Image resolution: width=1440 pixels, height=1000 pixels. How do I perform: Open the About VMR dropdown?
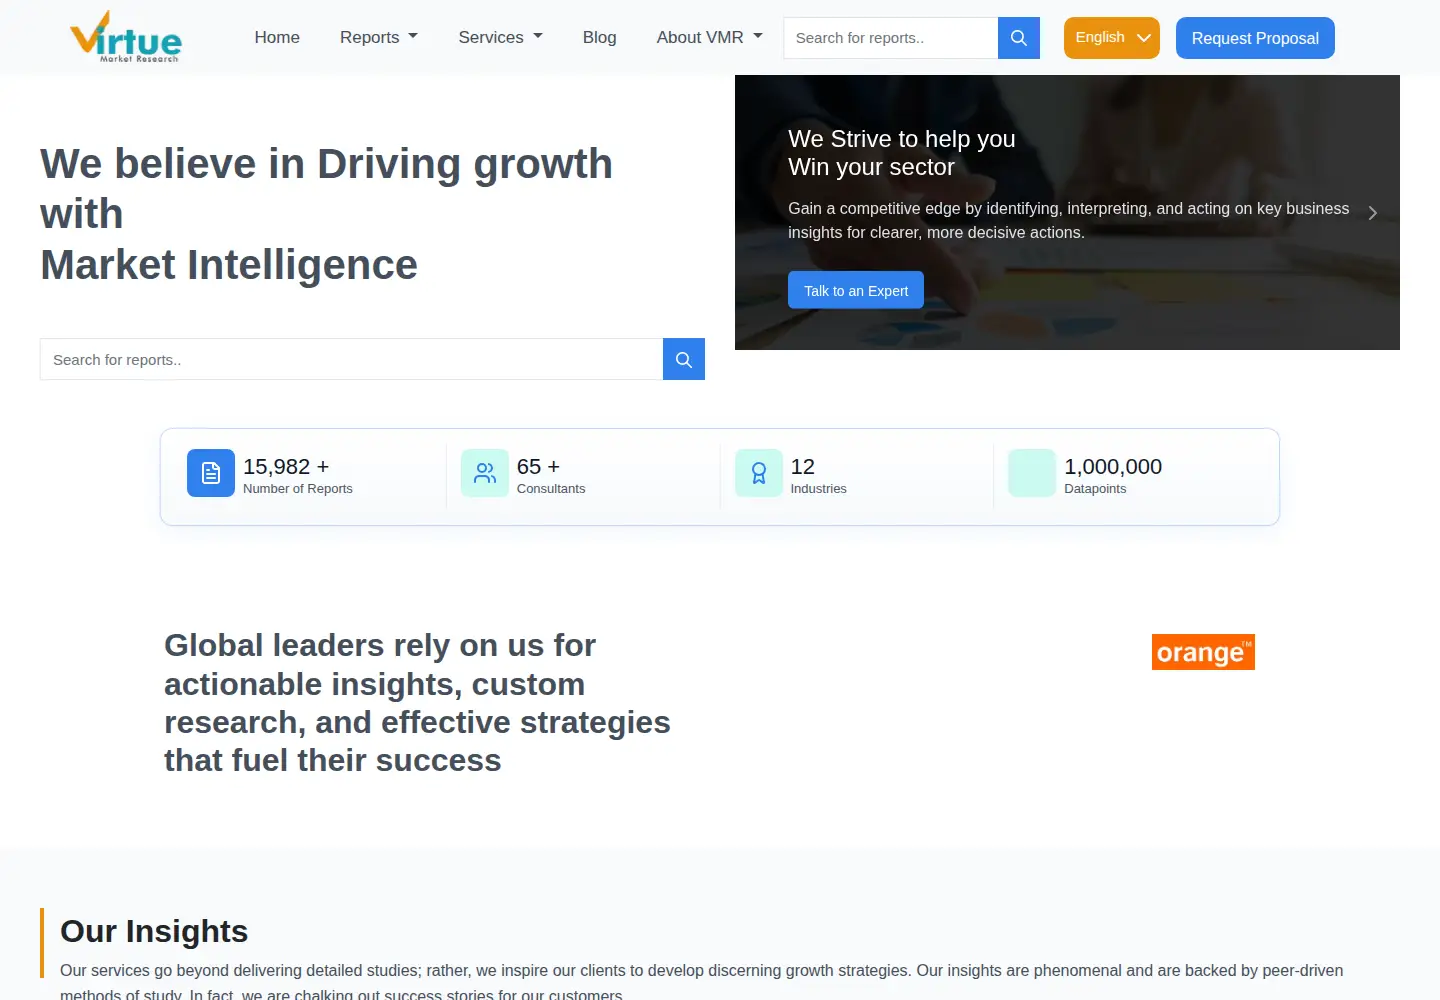click(709, 37)
